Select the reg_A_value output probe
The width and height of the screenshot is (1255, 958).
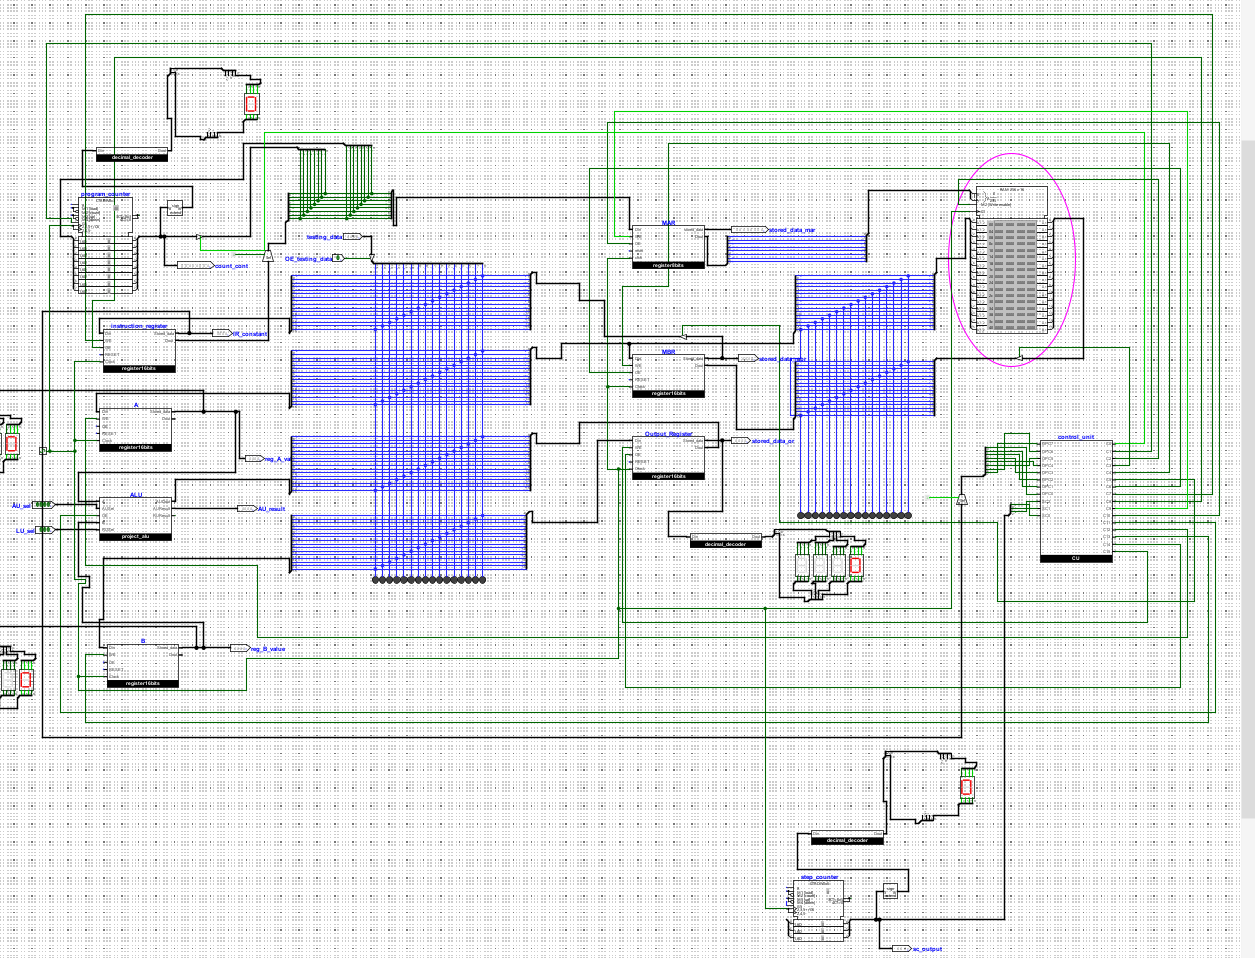[x=254, y=458]
